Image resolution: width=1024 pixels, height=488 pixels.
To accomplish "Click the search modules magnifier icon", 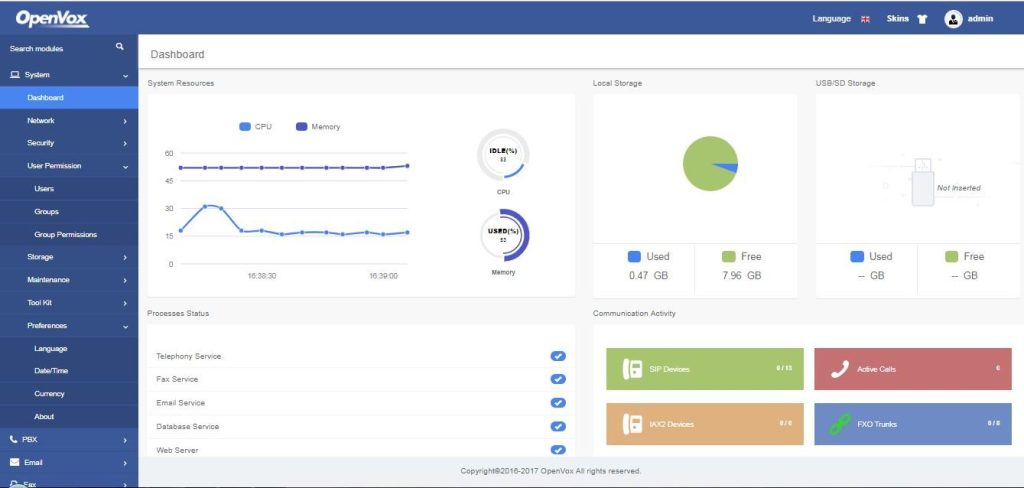I will click(120, 46).
